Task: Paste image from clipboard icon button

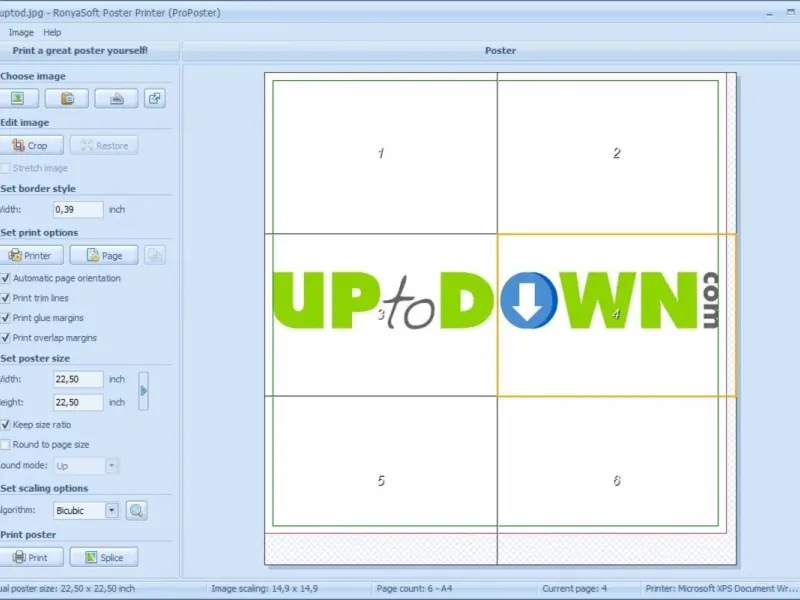Action: click(x=67, y=98)
